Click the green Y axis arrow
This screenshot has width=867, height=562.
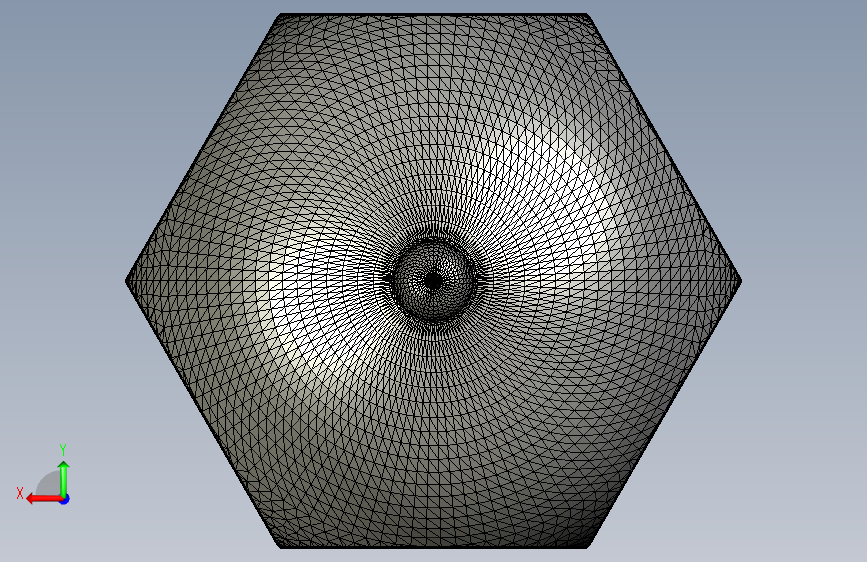coord(64,478)
